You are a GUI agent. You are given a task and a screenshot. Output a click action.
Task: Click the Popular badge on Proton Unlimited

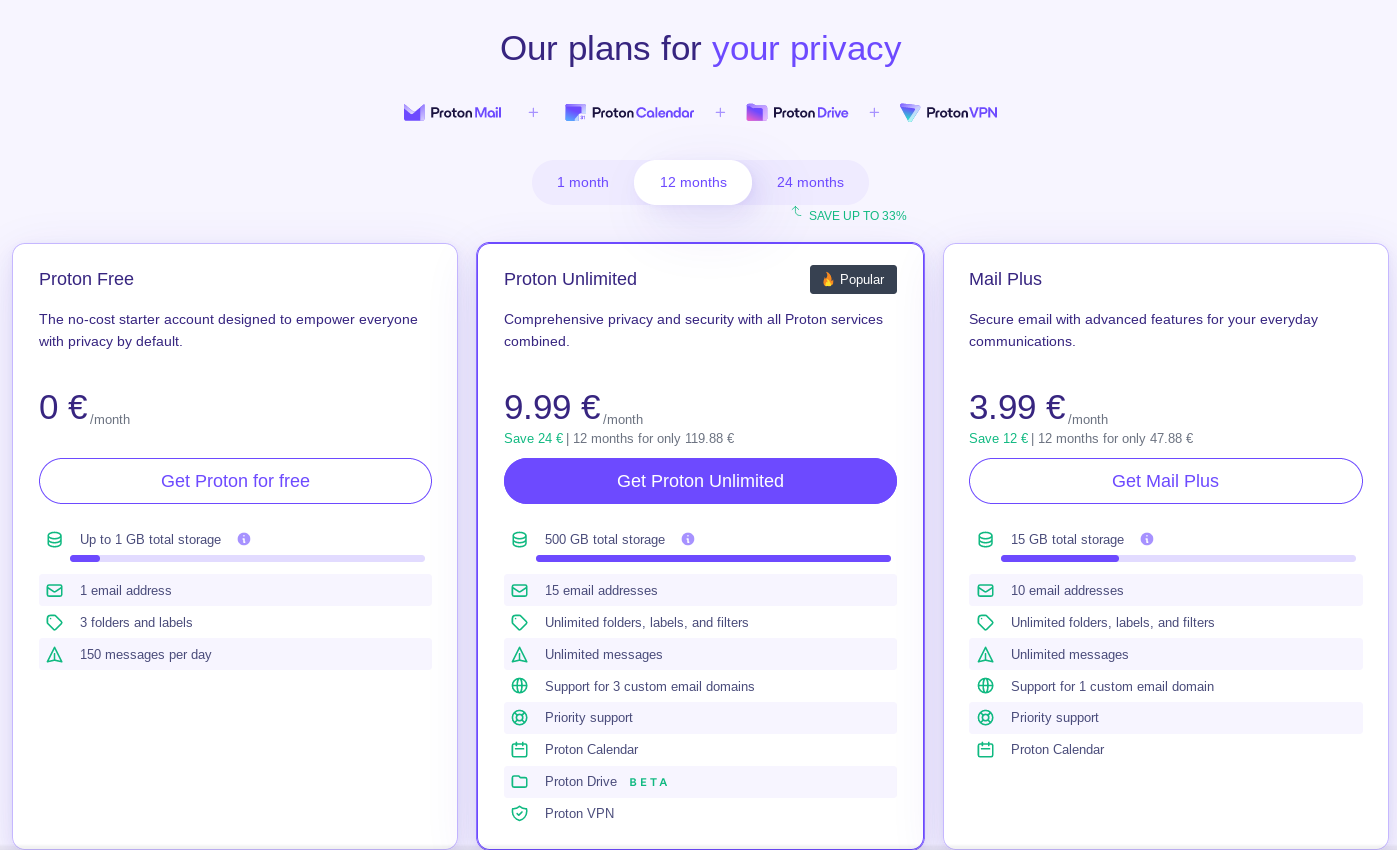[x=853, y=280]
